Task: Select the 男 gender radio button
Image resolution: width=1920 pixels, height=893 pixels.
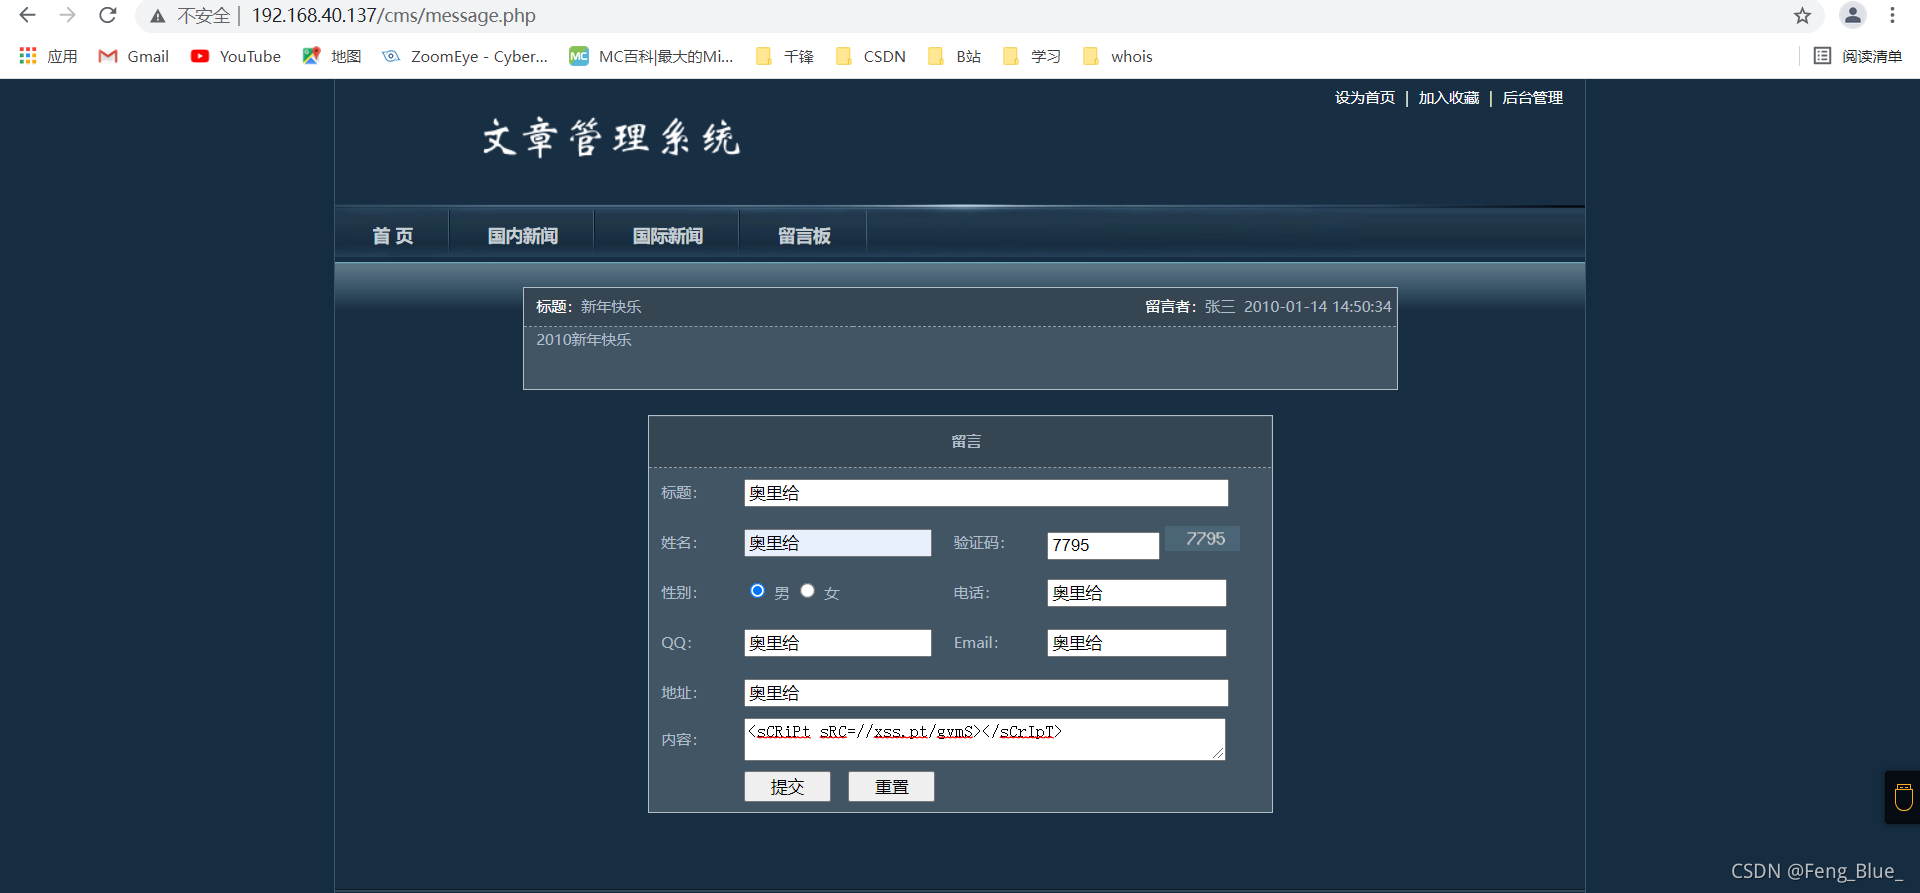Action: coord(757,591)
